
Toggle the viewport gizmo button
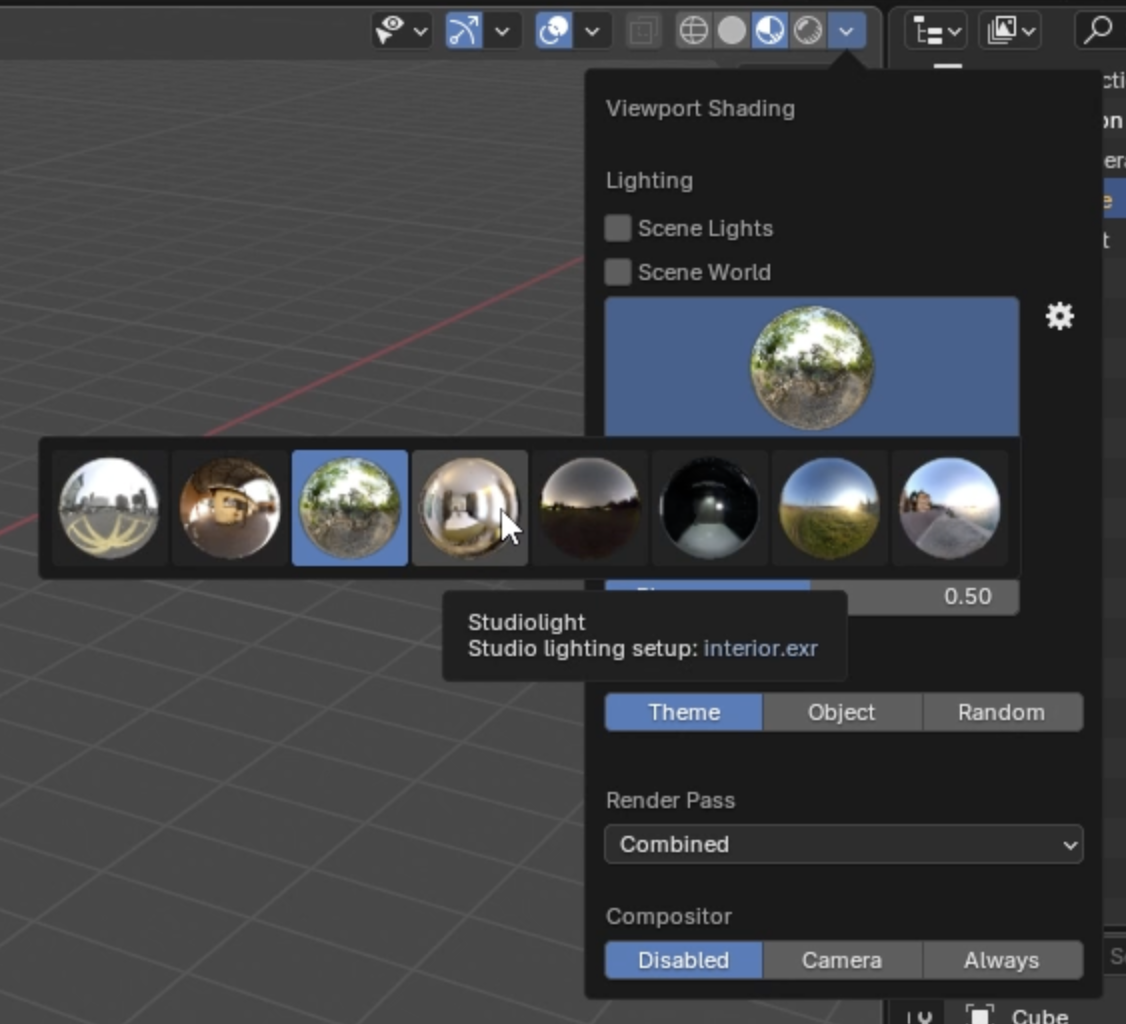464,31
